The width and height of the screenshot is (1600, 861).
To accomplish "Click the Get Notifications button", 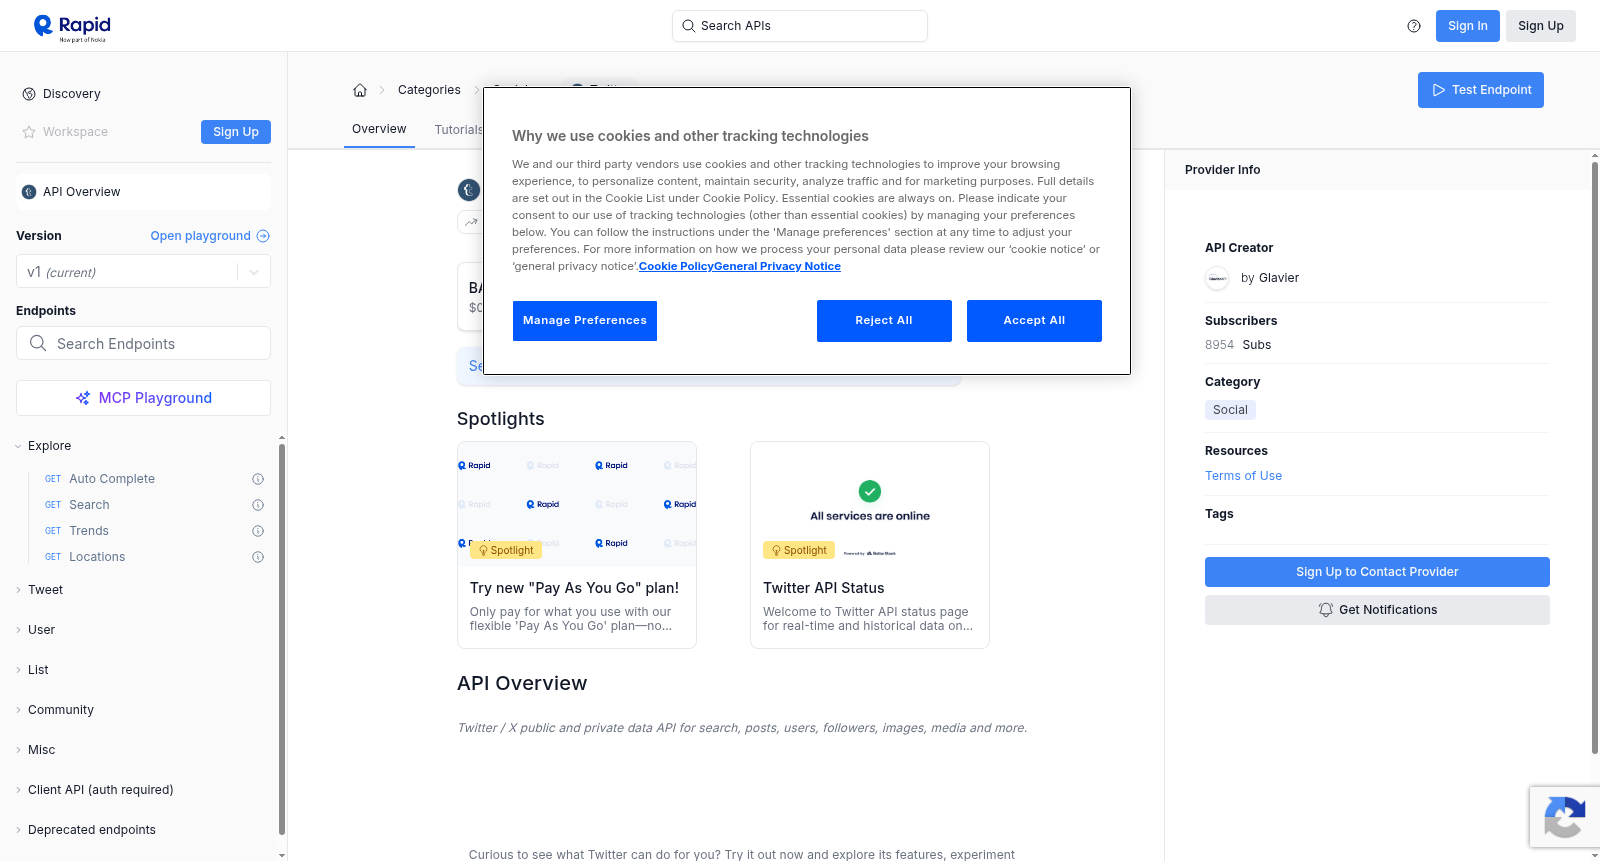I will (1377, 610).
